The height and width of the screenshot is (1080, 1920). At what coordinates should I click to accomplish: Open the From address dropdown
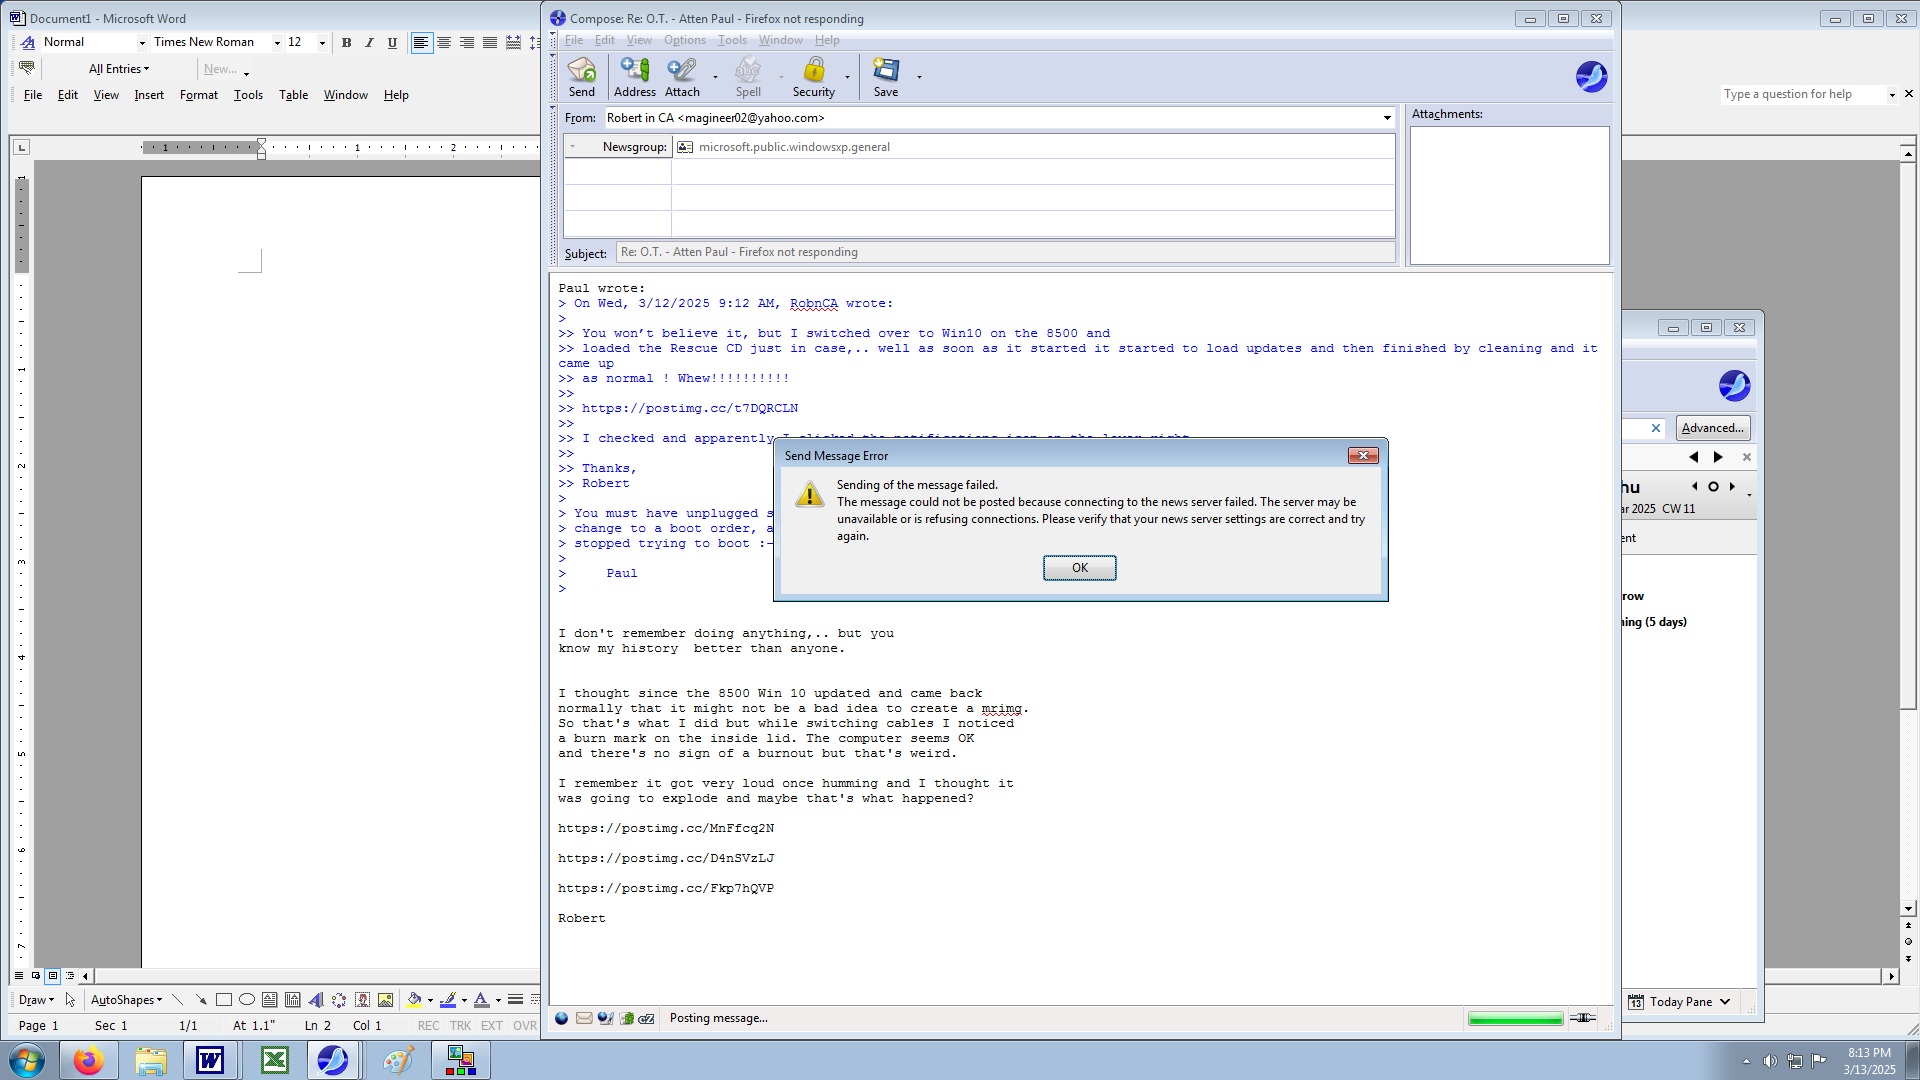pos(1387,118)
